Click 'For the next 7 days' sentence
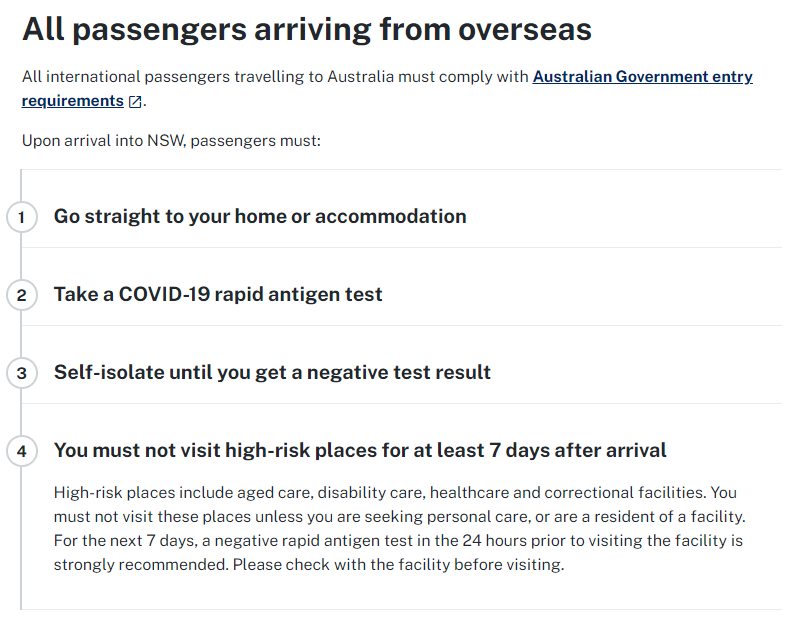Viewport: 812px width, 636px height. click(398, 541)
